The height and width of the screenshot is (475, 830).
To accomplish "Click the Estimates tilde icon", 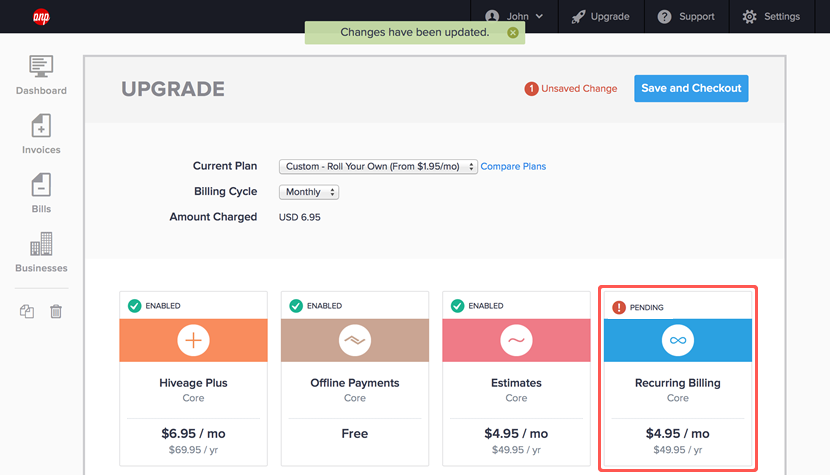I will click(x=516, y=340).
